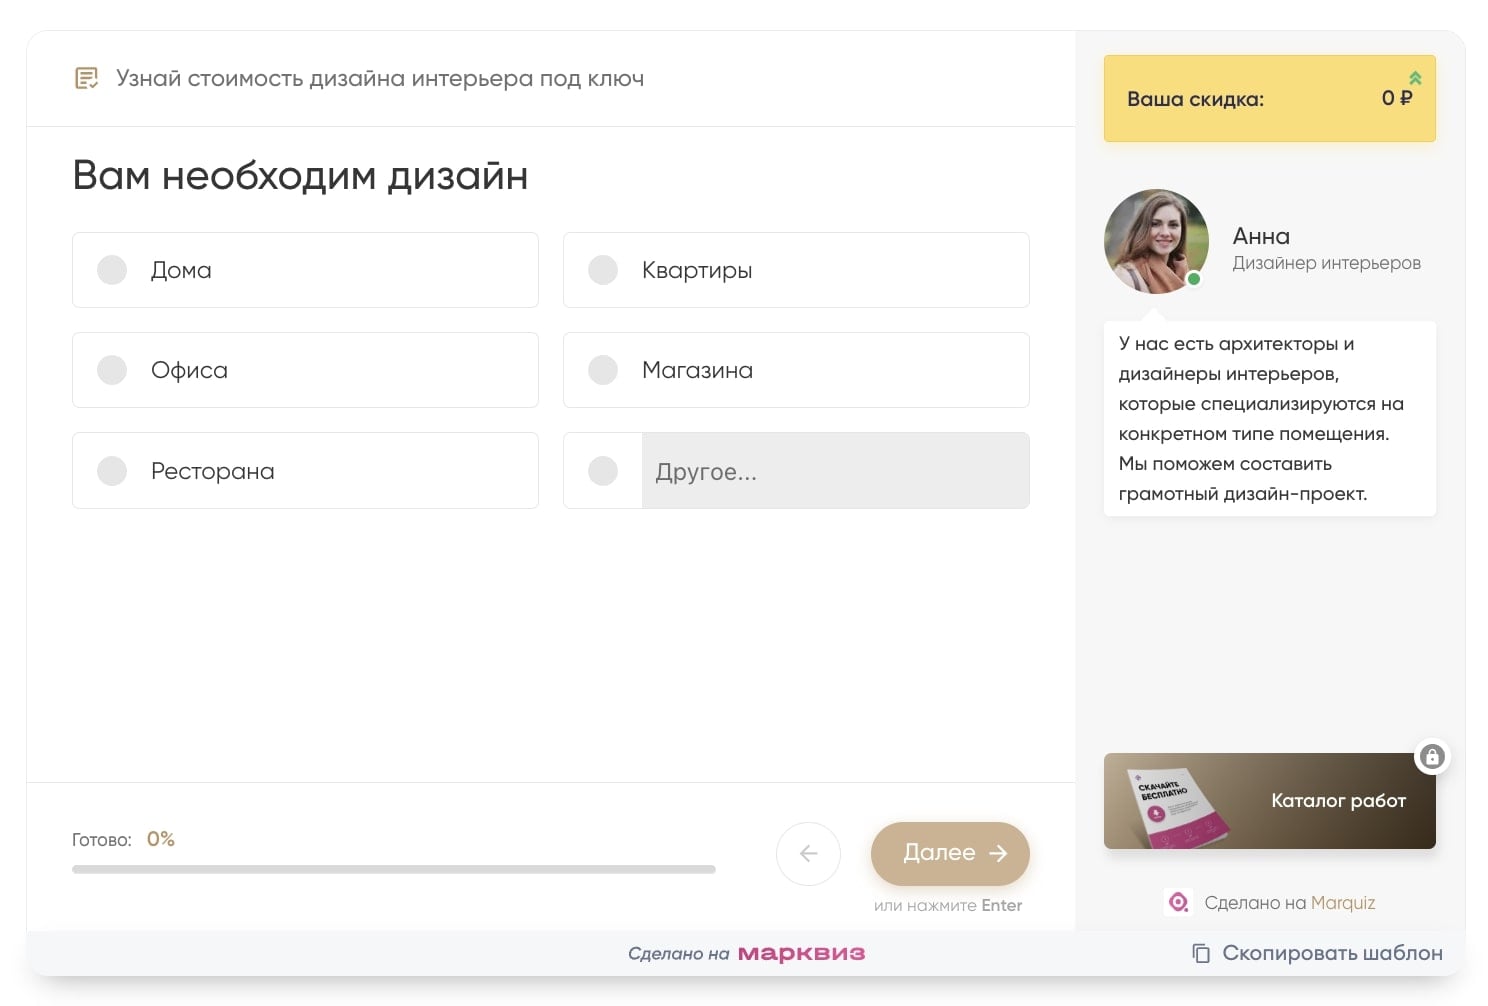1488x1006 pixels.
Task: Click the Marquiz logo icon in sidebar
Action: pos(1179,903)
